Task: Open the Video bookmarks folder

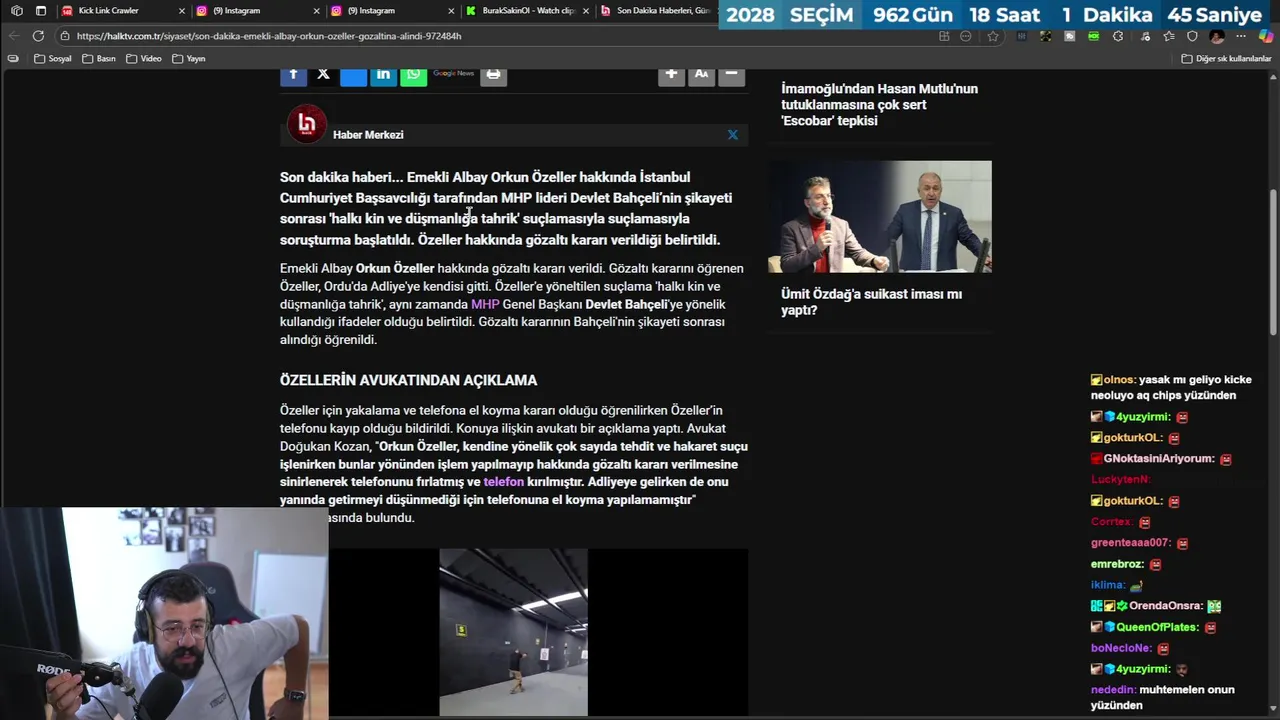Action: click(x=143, y=59)
